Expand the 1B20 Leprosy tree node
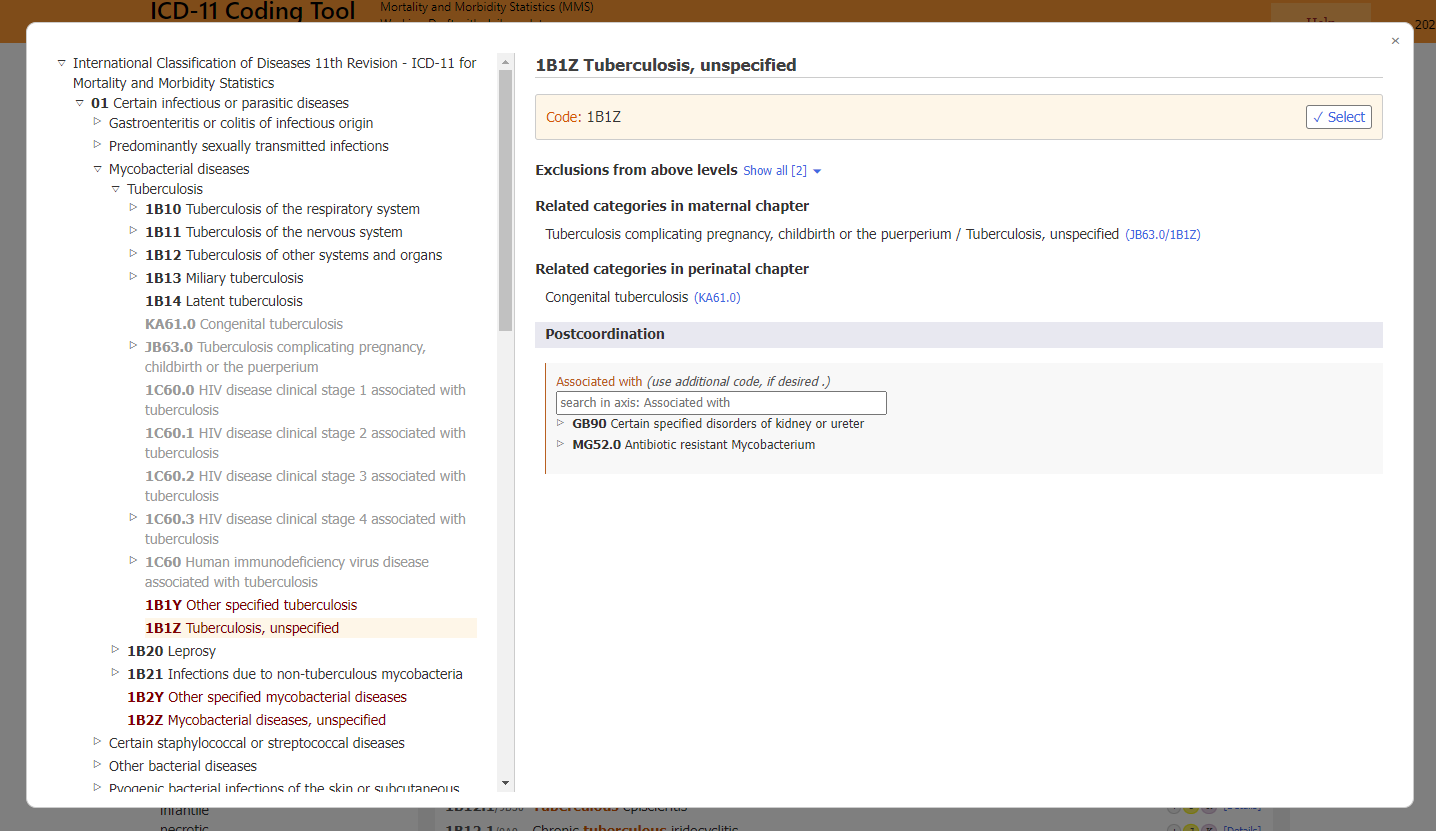The image size is (1436, 831). tap(115, 650)
